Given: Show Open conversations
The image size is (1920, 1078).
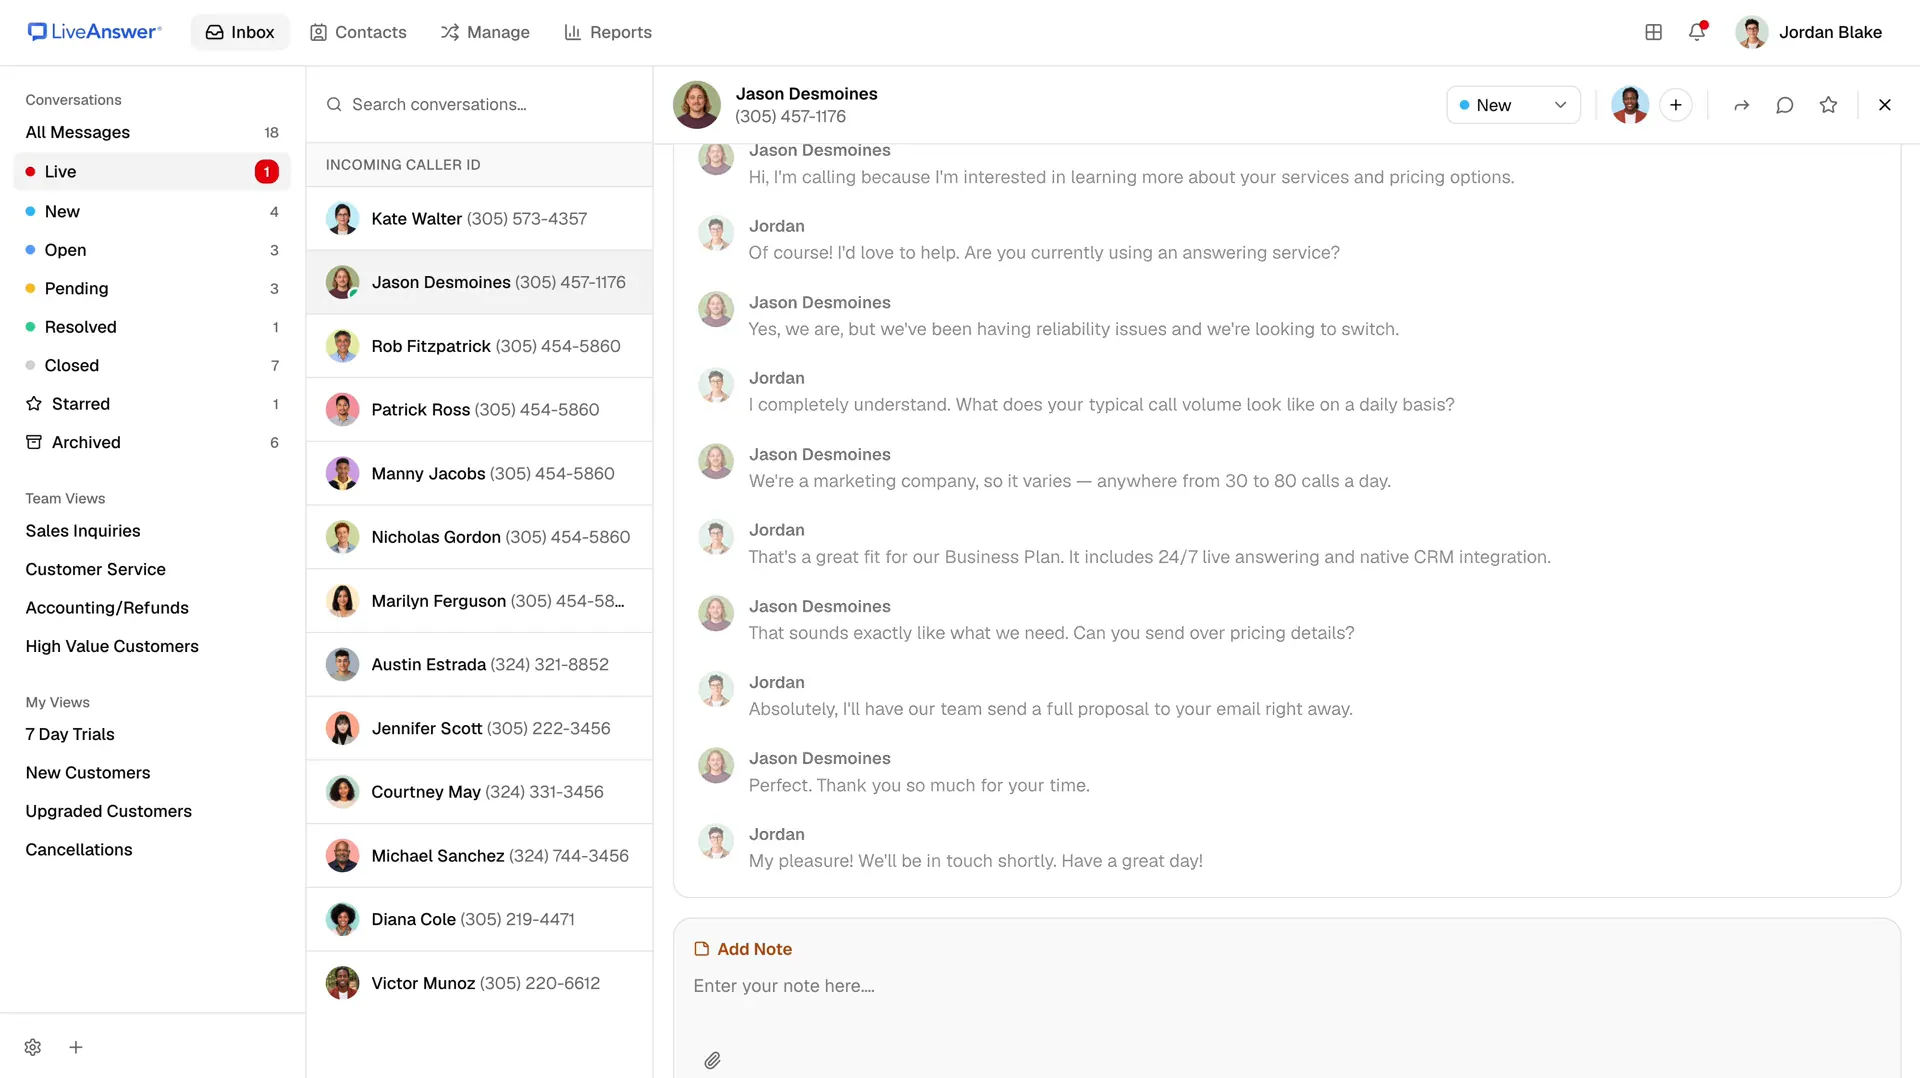Looking at the screenshot, I should (152, 250).
